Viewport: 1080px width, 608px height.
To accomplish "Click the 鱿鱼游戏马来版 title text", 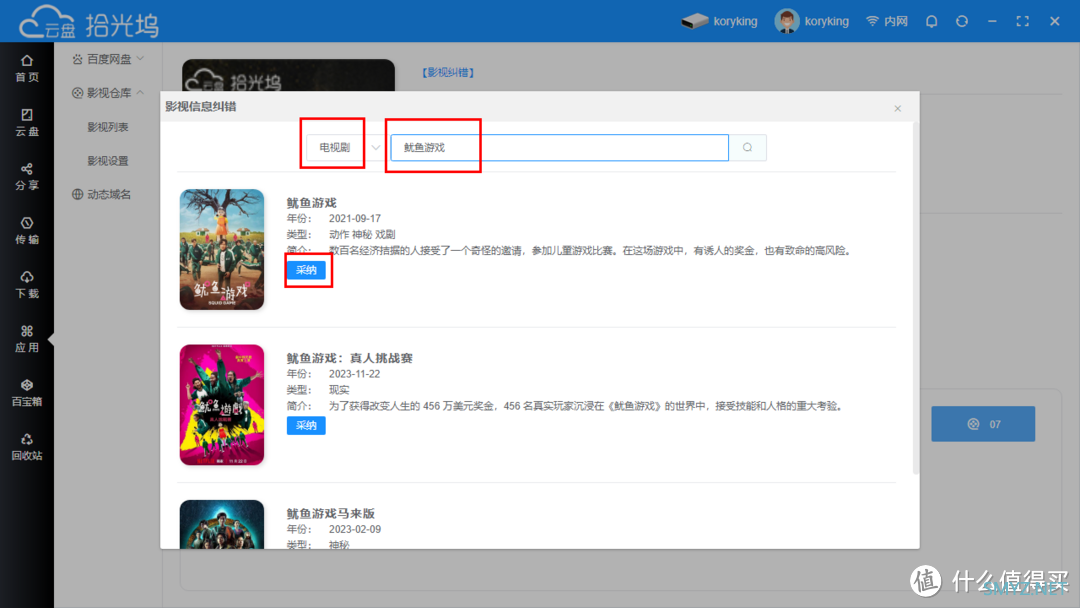I will pyautogui.click(x=331, y=514).
